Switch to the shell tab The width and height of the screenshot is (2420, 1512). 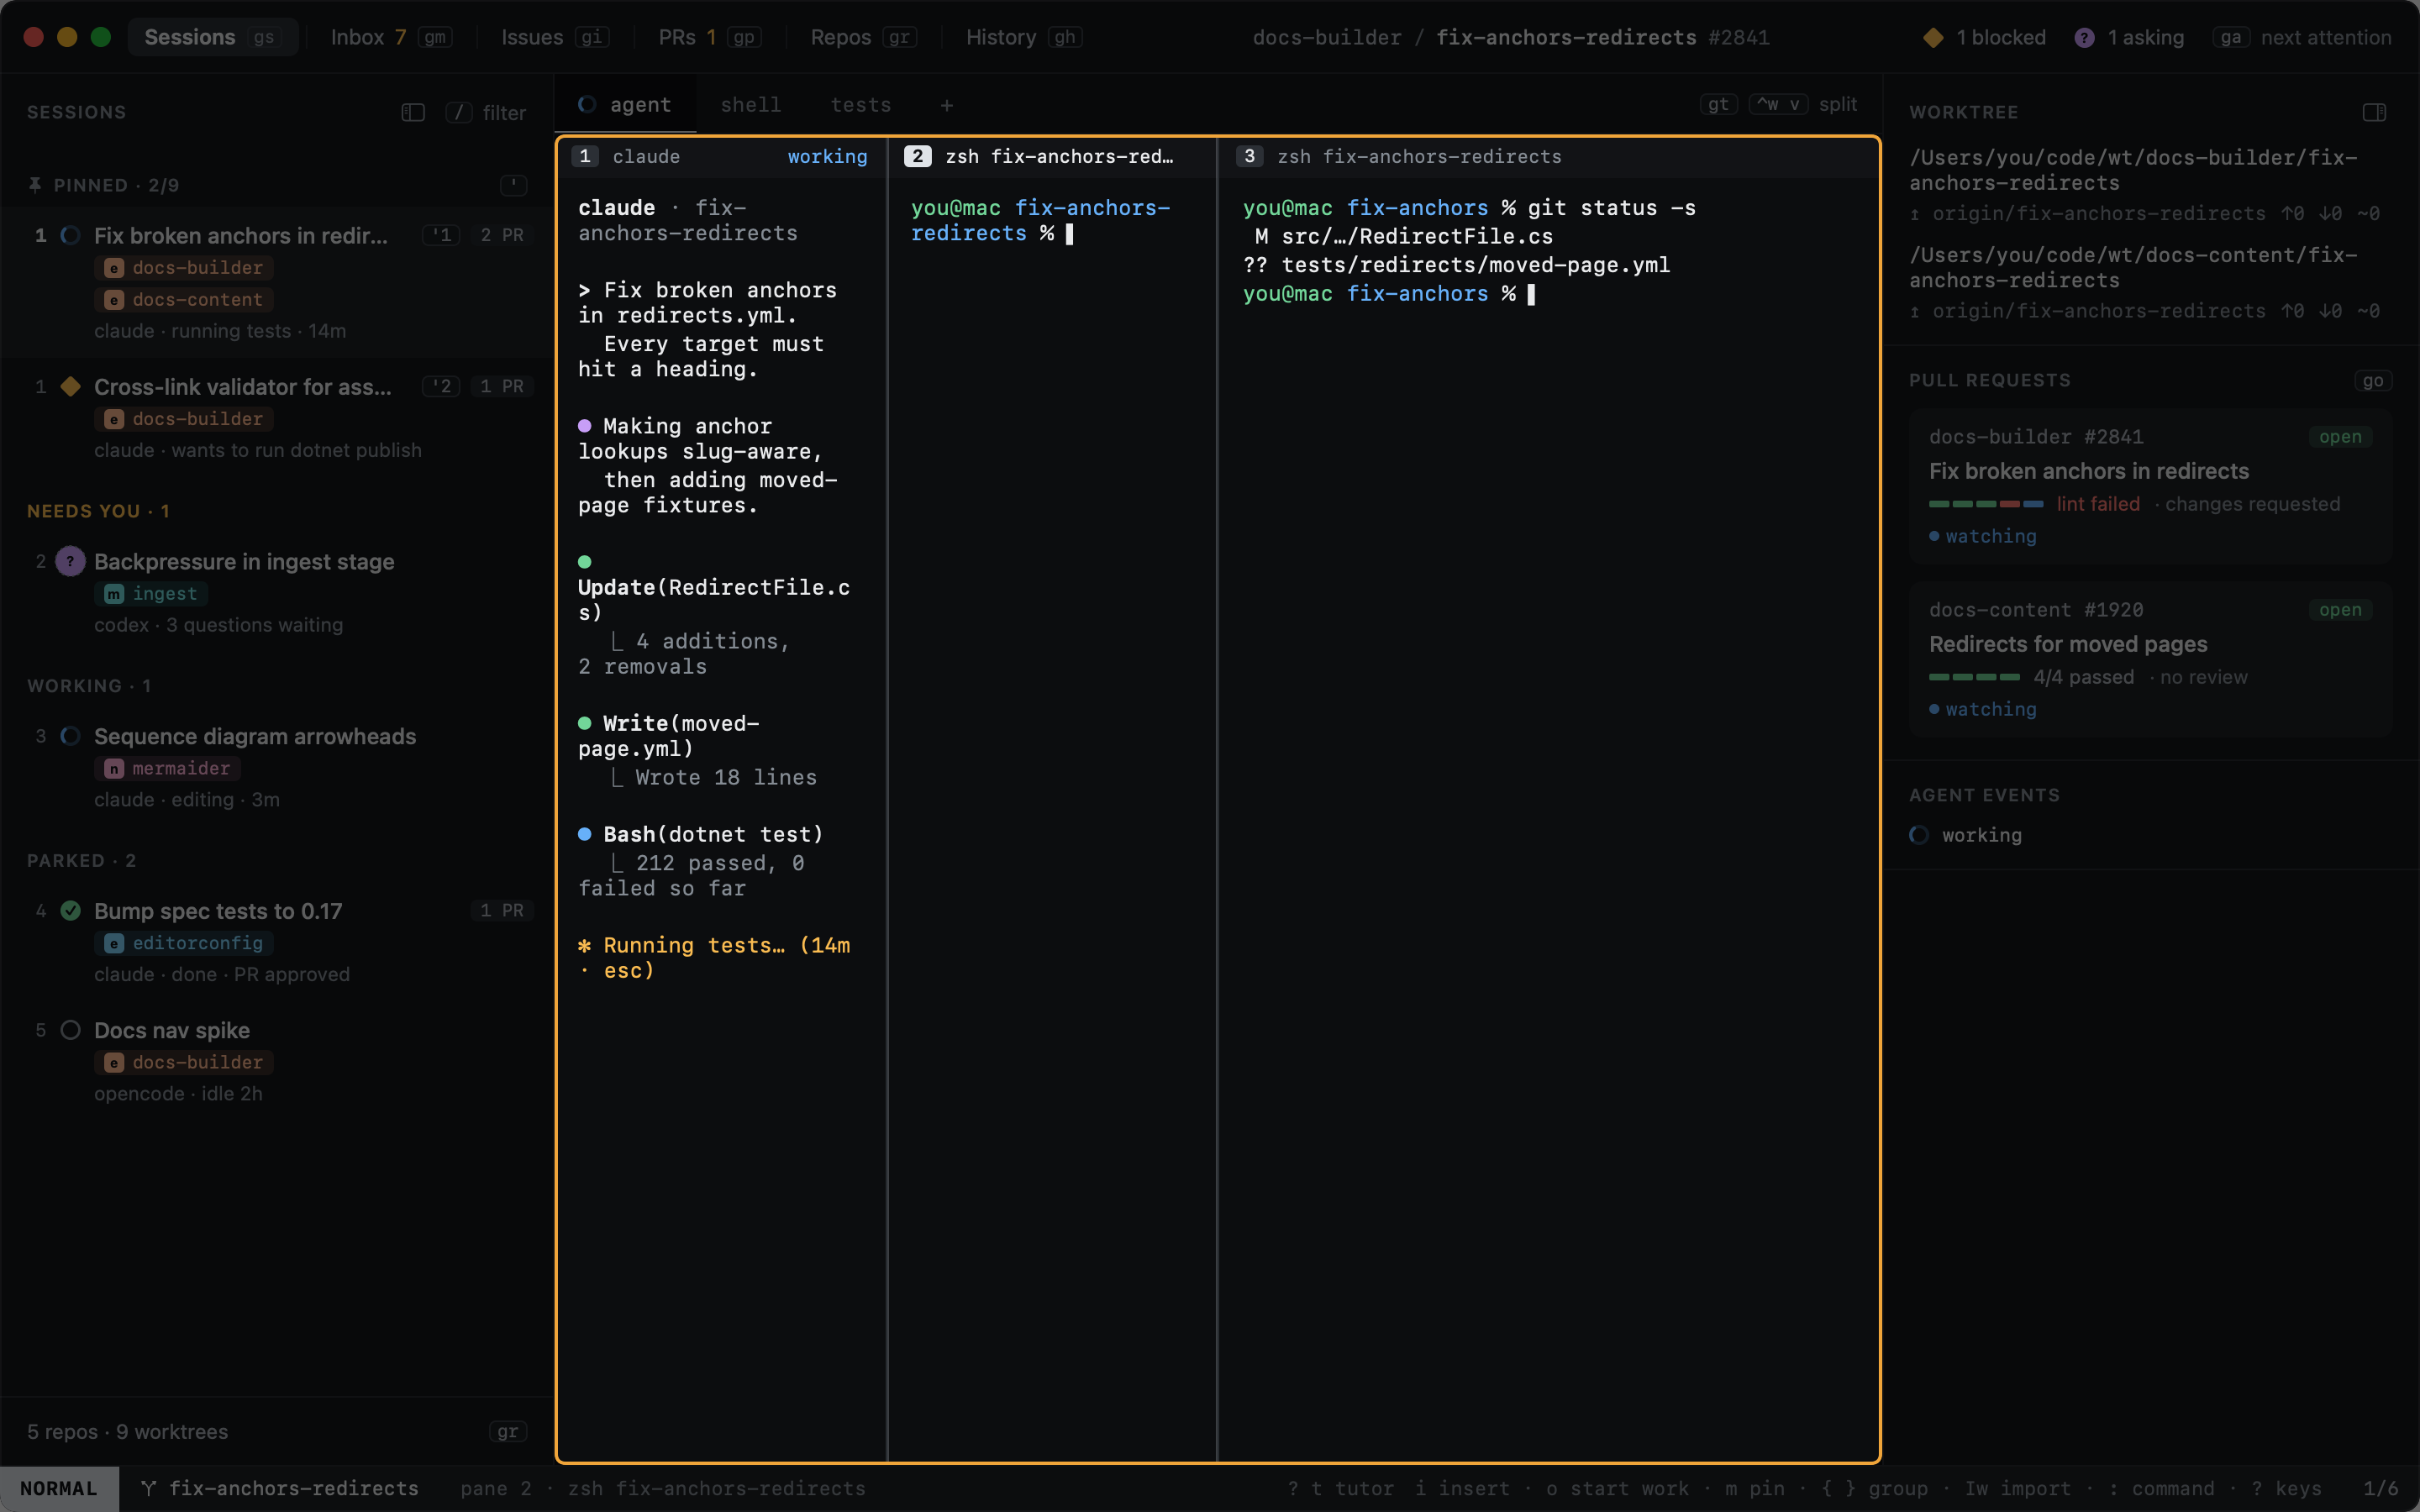[x=750, y=105]
